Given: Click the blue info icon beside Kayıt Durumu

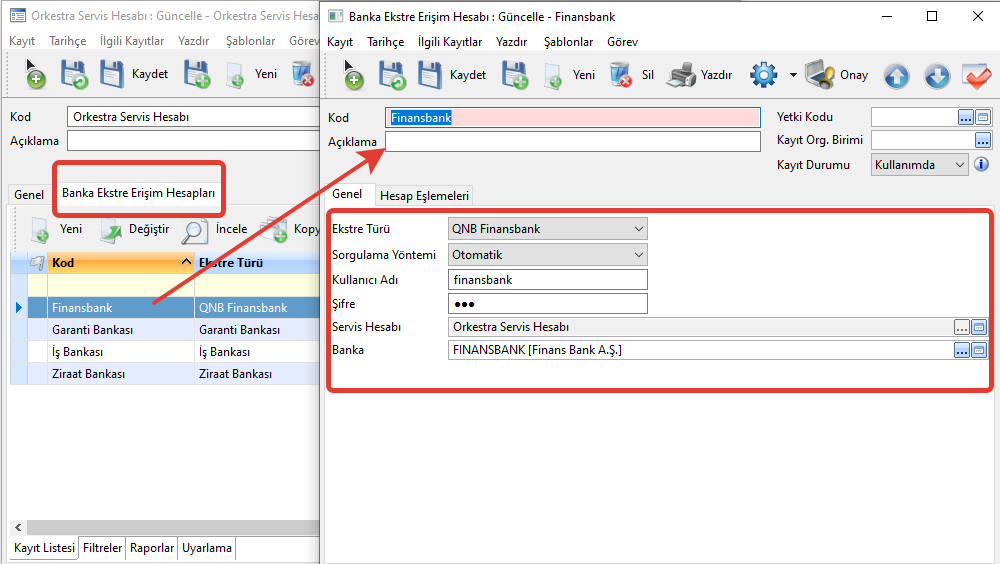Looking at the screenshot, I should pos(981,165).
